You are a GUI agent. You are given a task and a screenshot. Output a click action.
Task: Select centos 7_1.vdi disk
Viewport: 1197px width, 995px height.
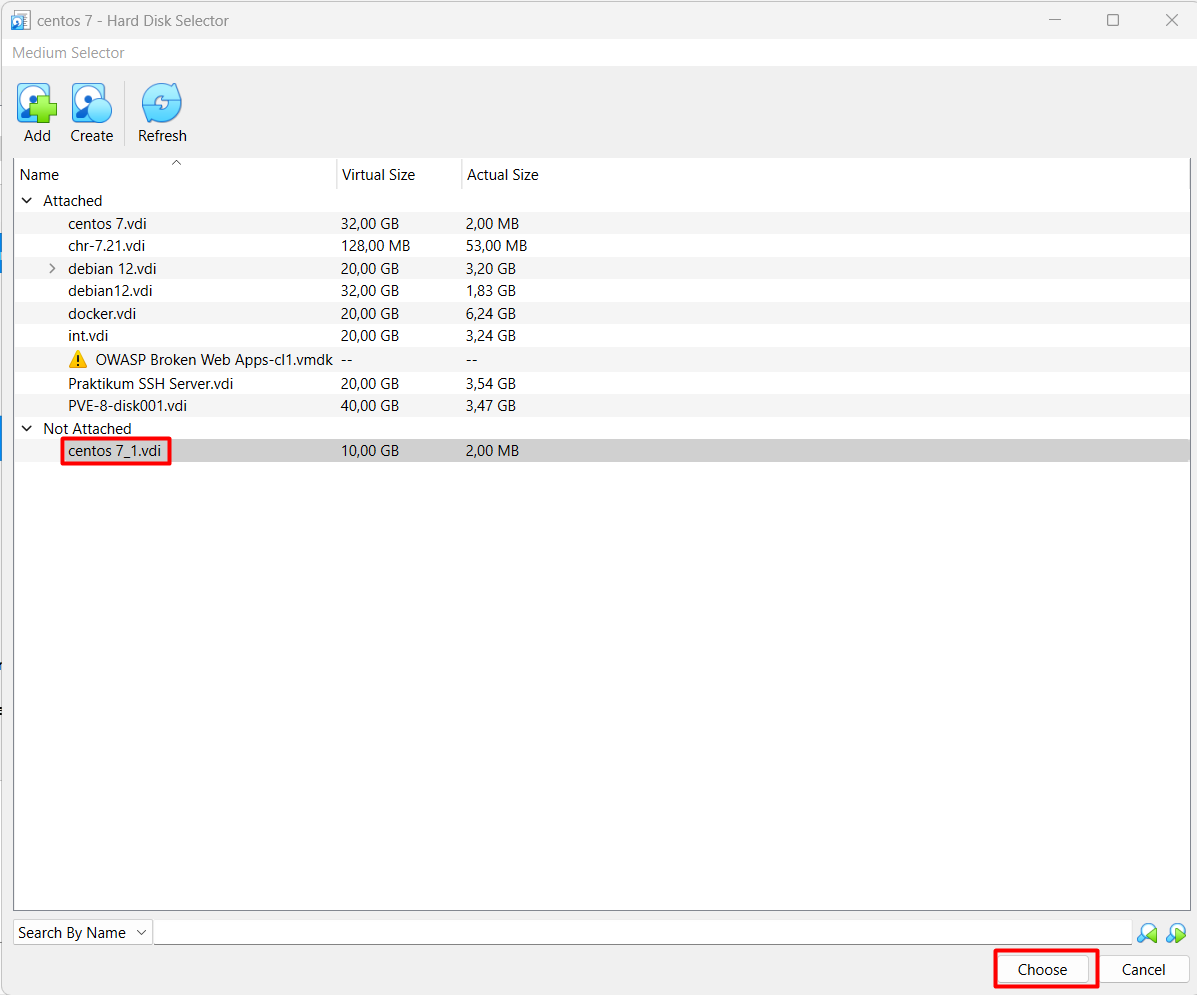[x=114, y=451]
